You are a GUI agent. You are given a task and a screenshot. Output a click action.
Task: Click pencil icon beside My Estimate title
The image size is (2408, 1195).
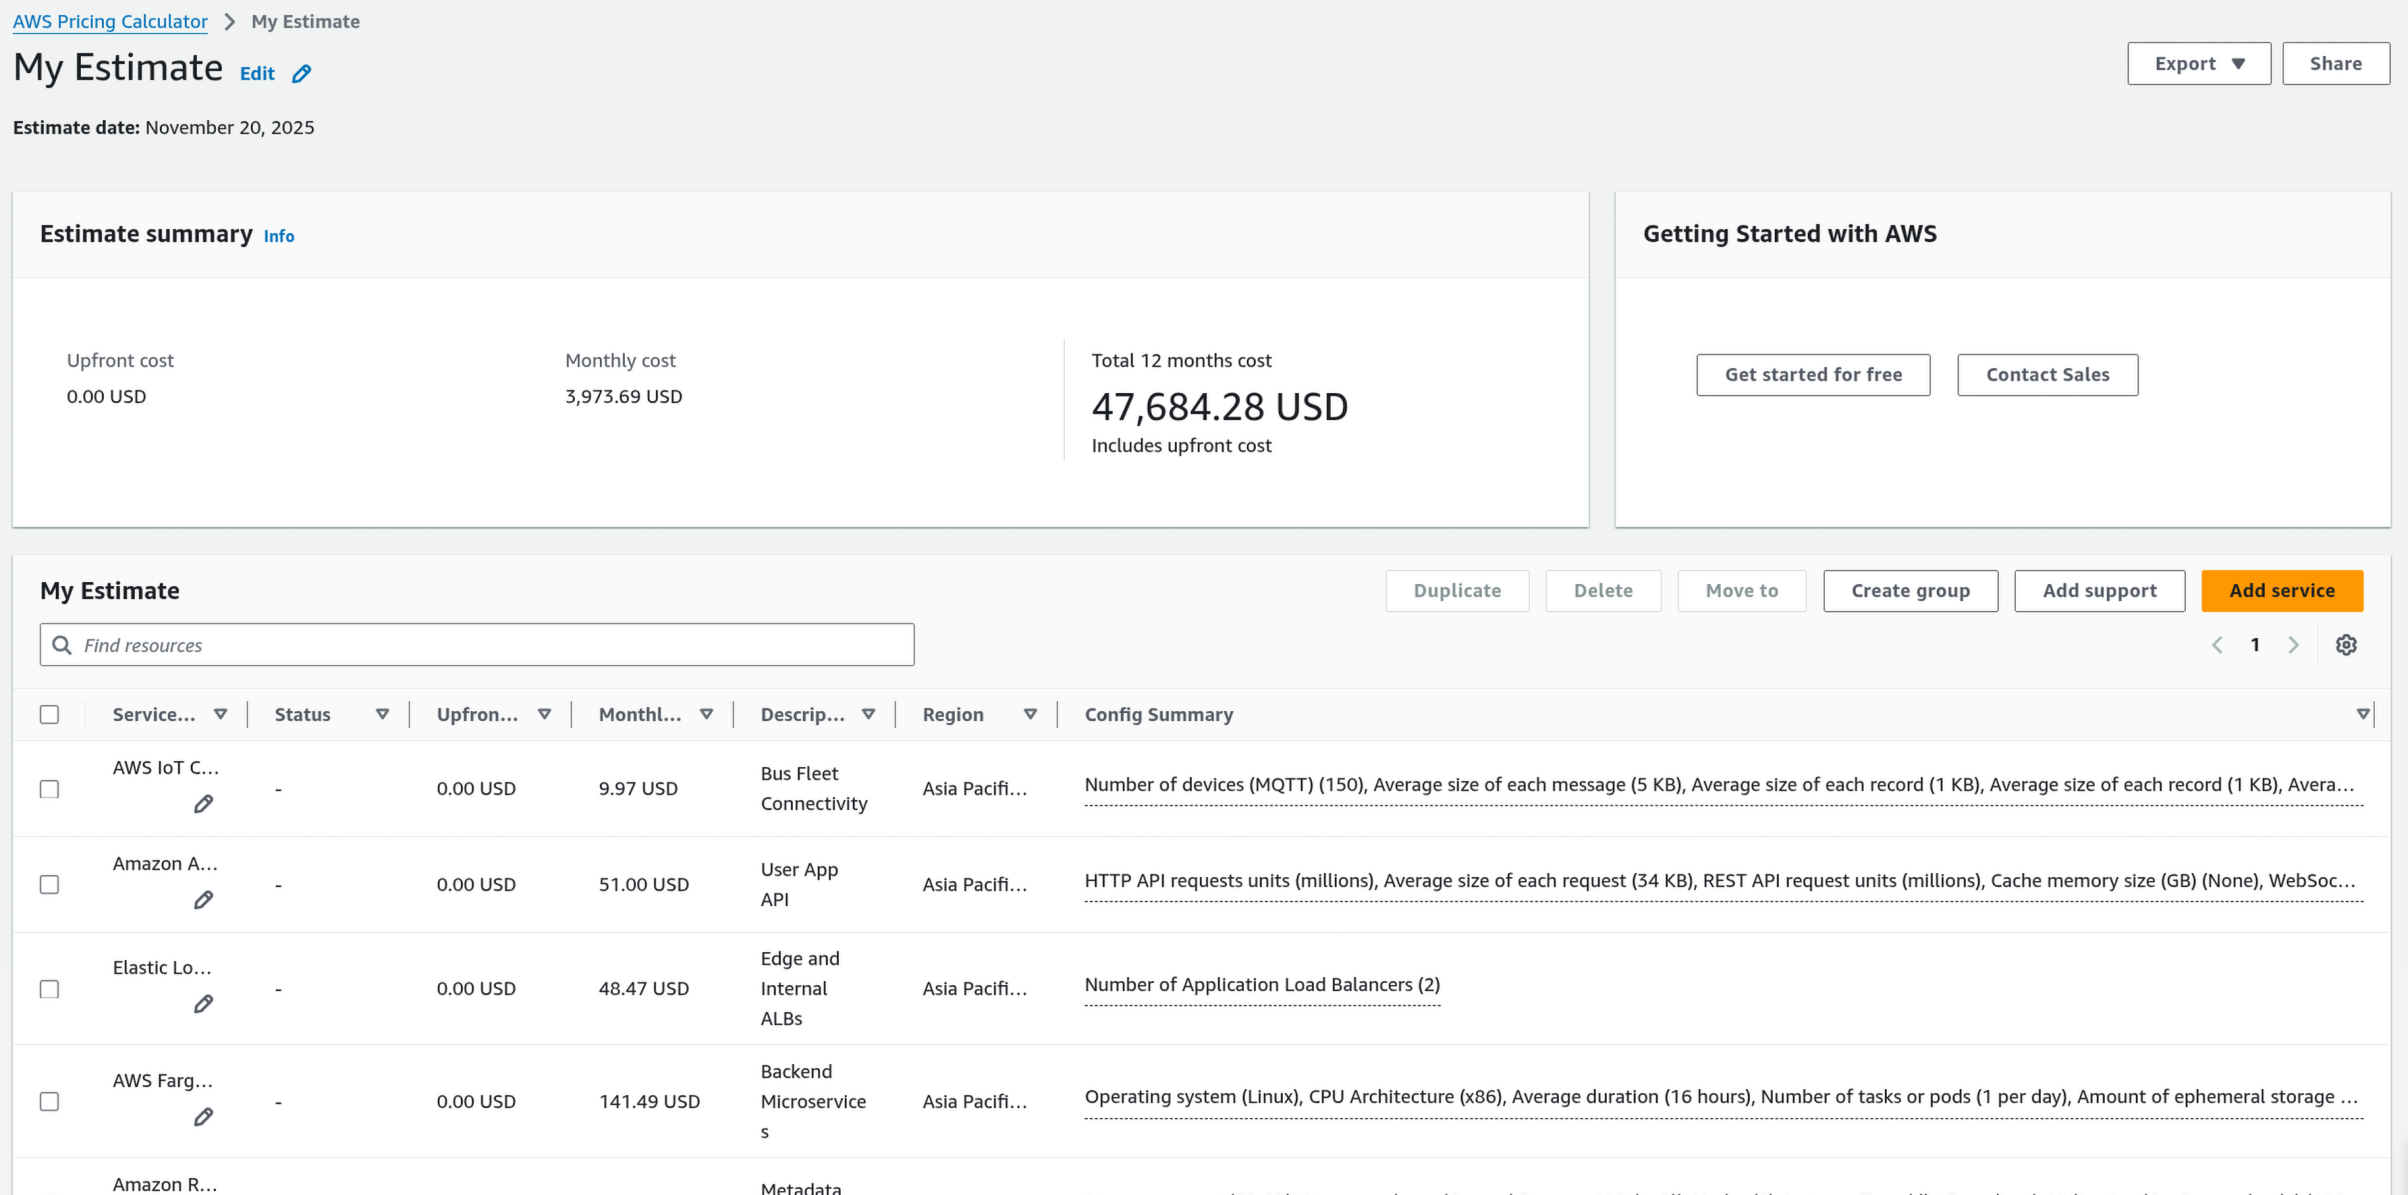click(301, 73)
